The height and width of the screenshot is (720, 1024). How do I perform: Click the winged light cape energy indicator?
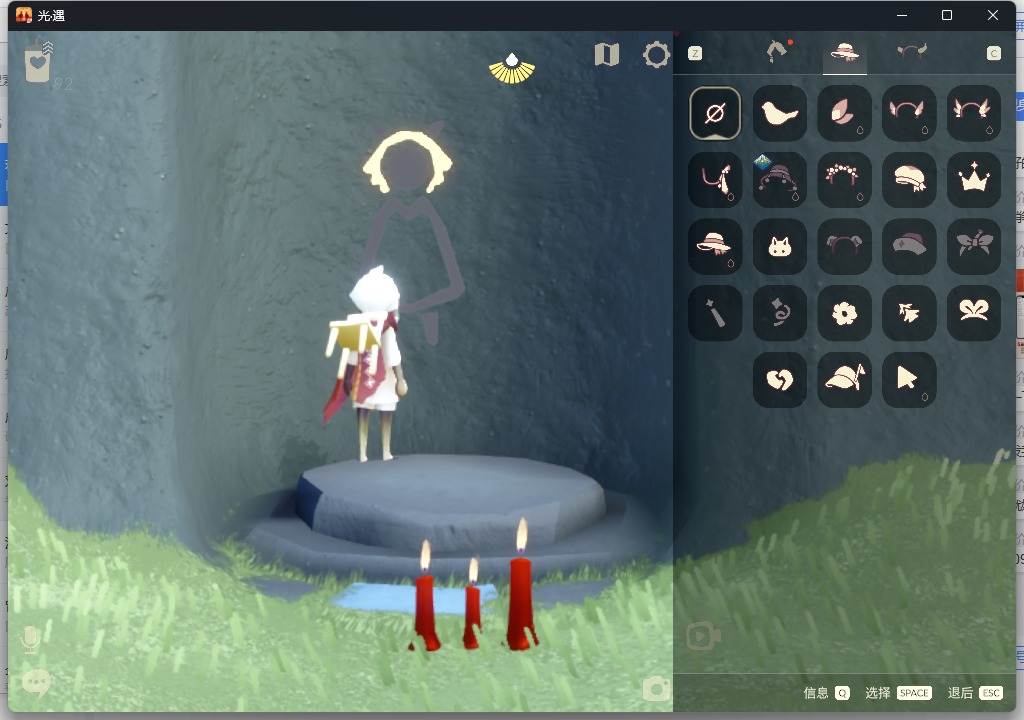tap(512, 69)
